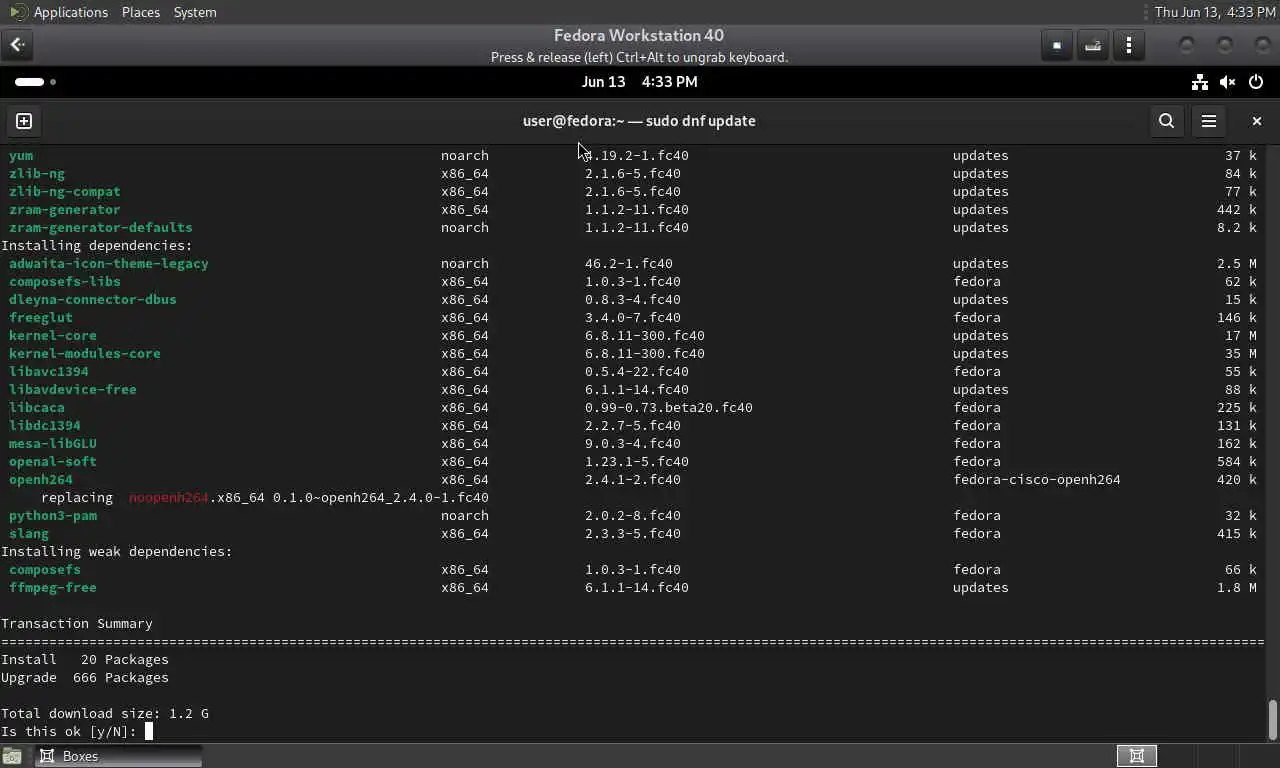Click 'Total download size: 1.2 G' line
The height and width of the screenshot is (768, 1280).
105,713
